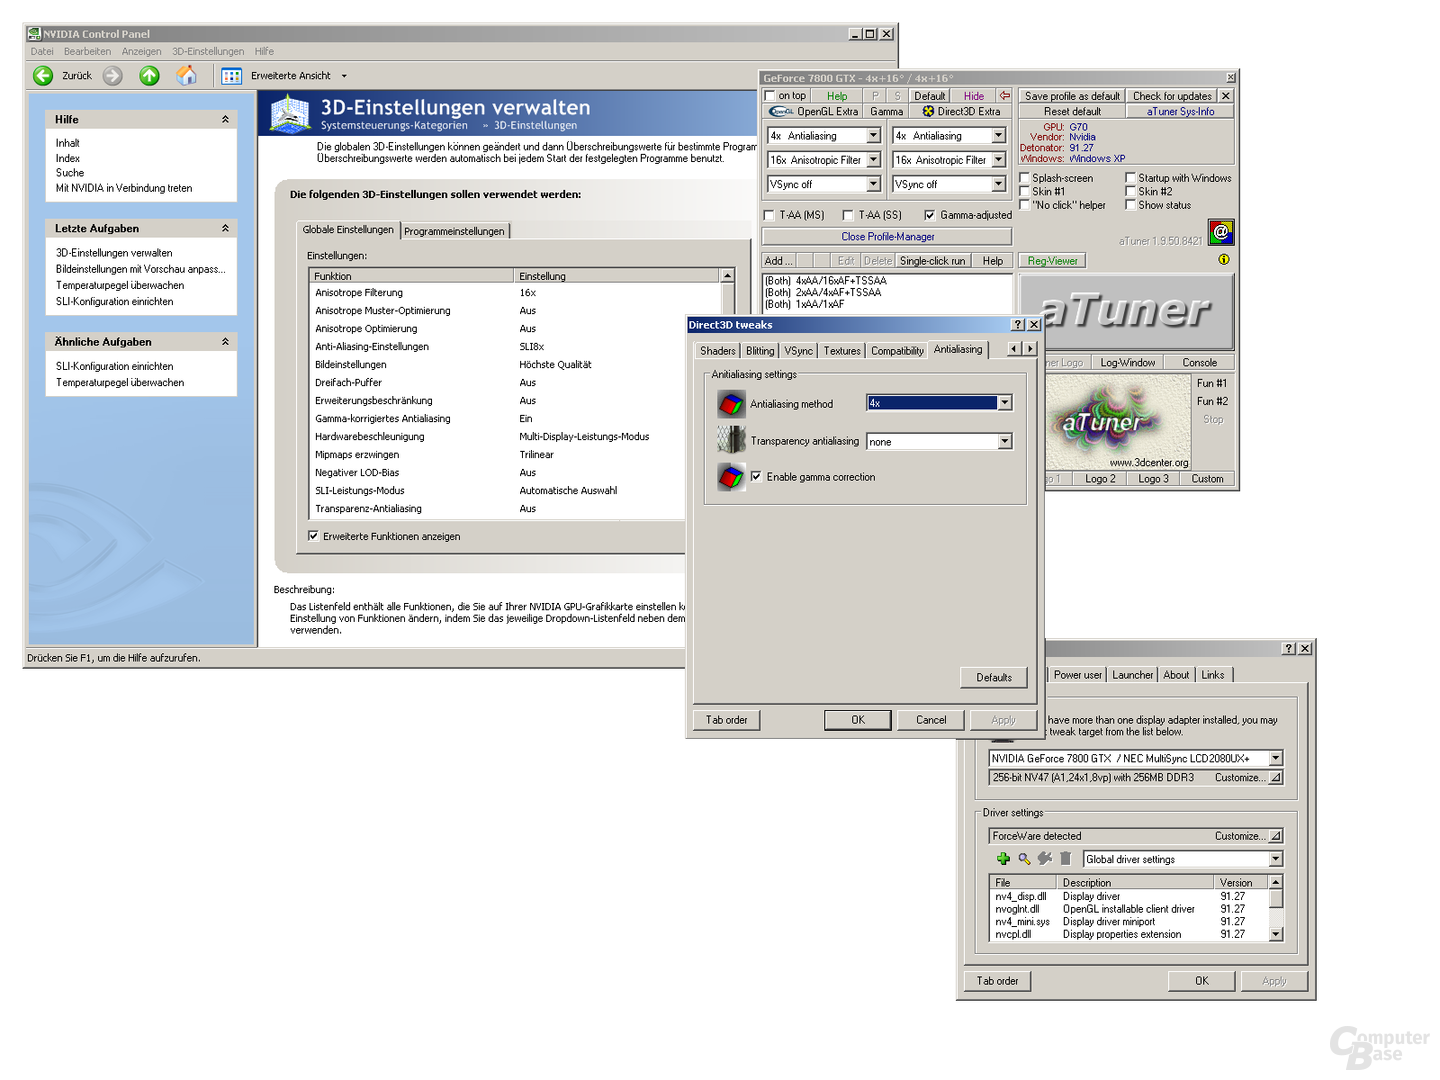Viewport: 1440px width, 1080px height.
Task: Disable the Enable gamma correction checkbox
Action: click(x=756, y=477)
